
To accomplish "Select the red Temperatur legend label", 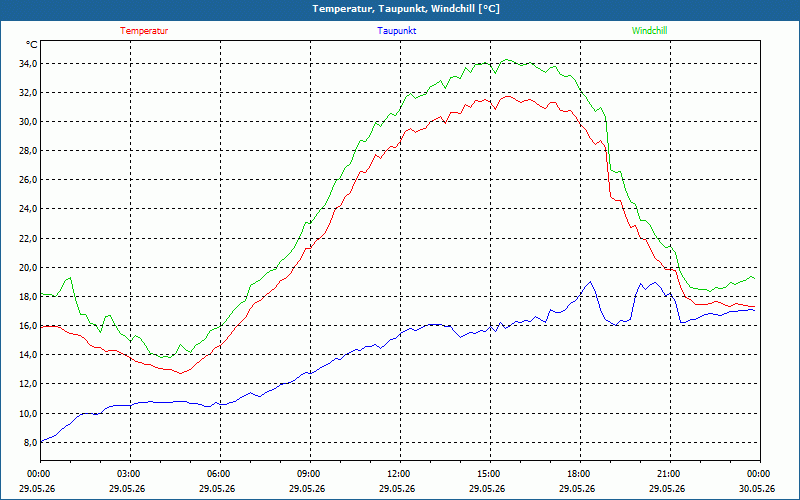I will pos(144,31).
